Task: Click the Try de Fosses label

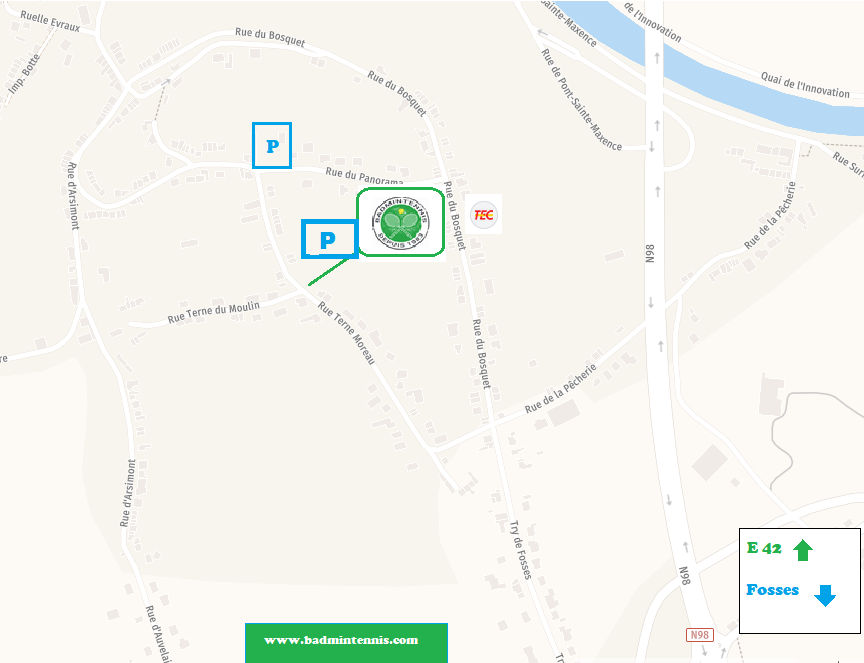Action: [521, 549]
